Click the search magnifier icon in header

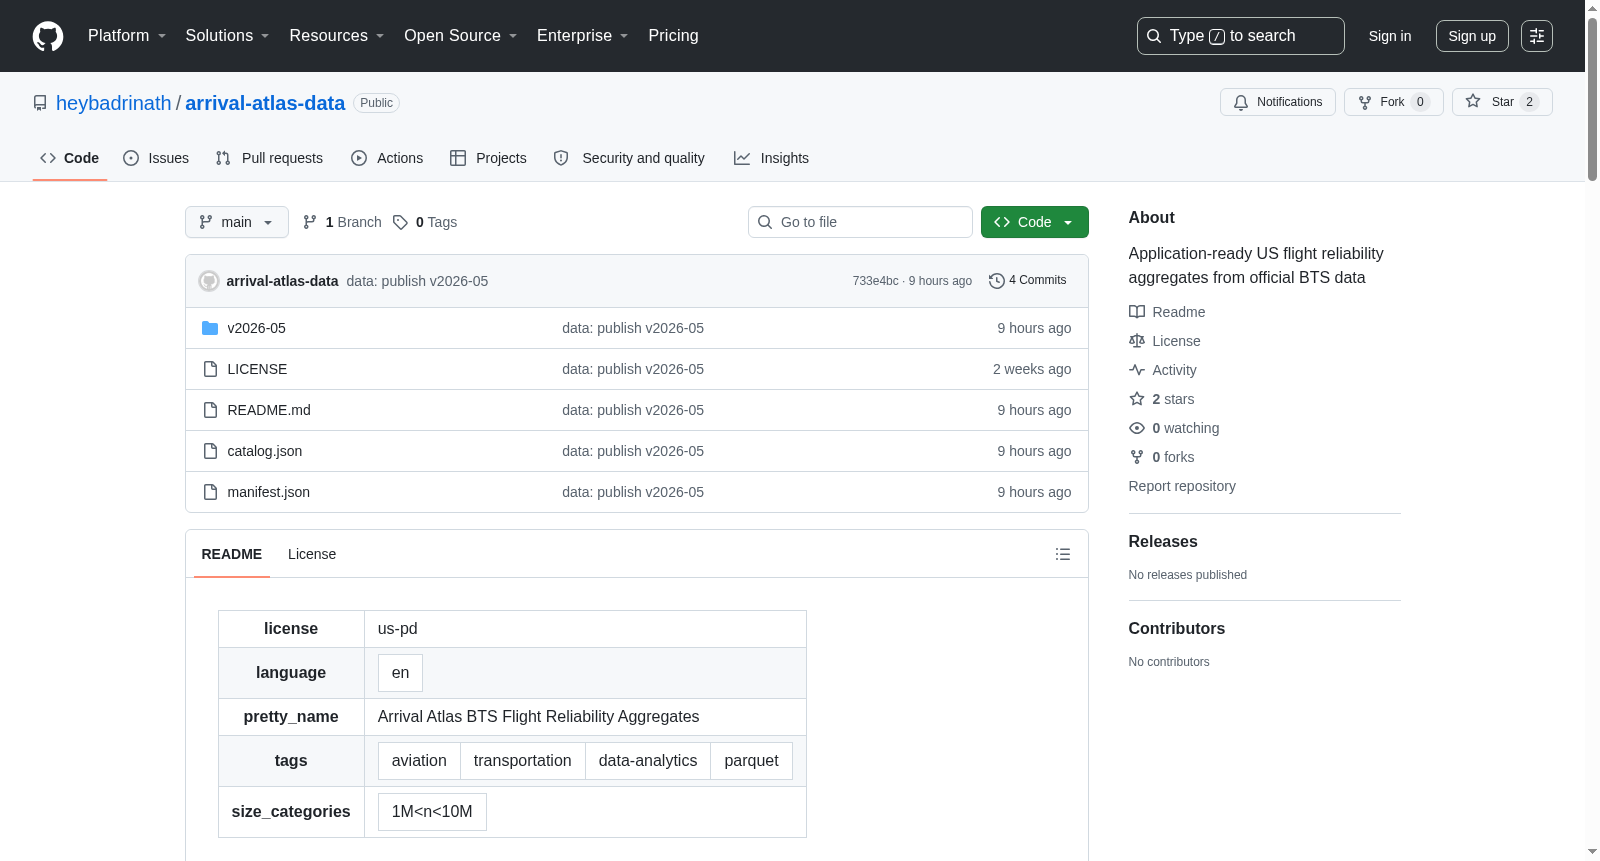(x=1154, y=36)
